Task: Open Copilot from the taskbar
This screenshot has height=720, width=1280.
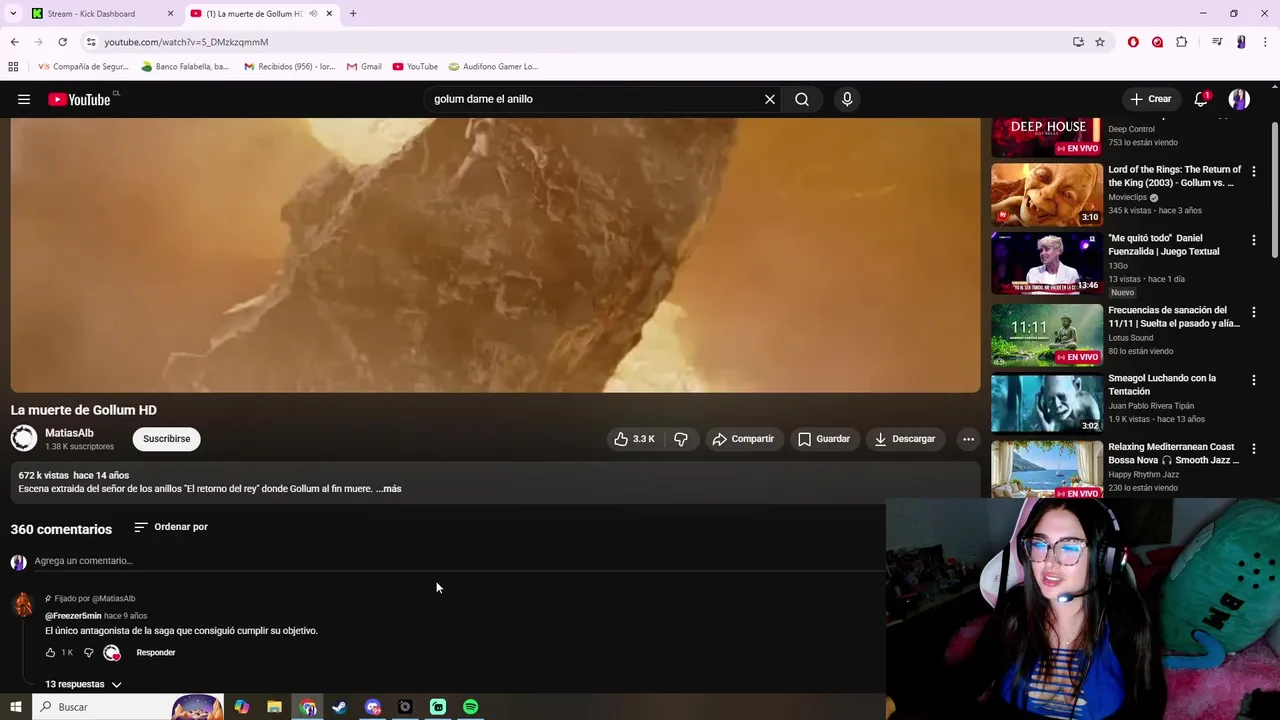Action: coord(242,707)
